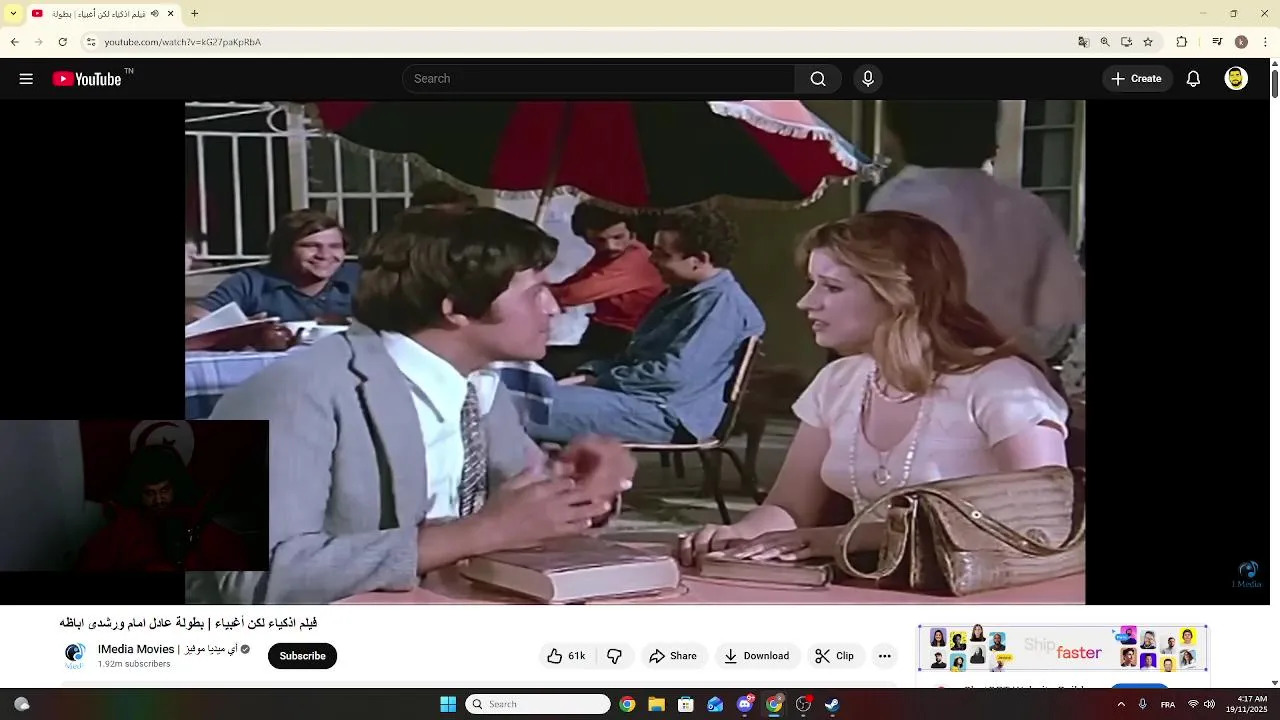
Task: Go to YouTube home via logo
Action: (x=87, y=79)
